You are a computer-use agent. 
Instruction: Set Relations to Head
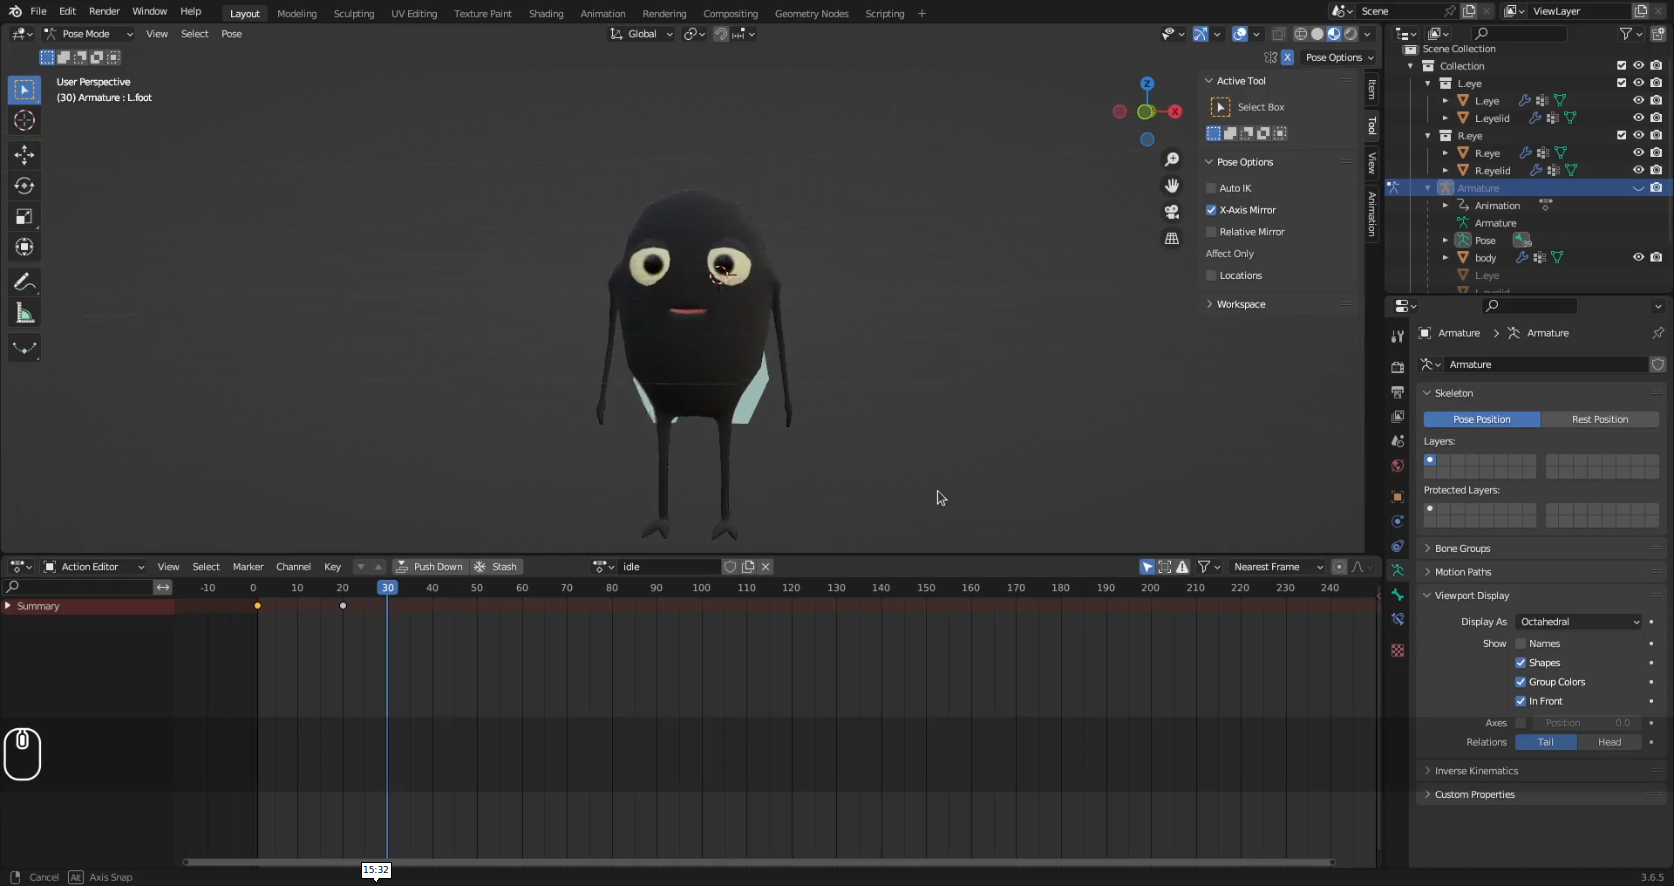pyautogui.click(x=1609, y=742)
